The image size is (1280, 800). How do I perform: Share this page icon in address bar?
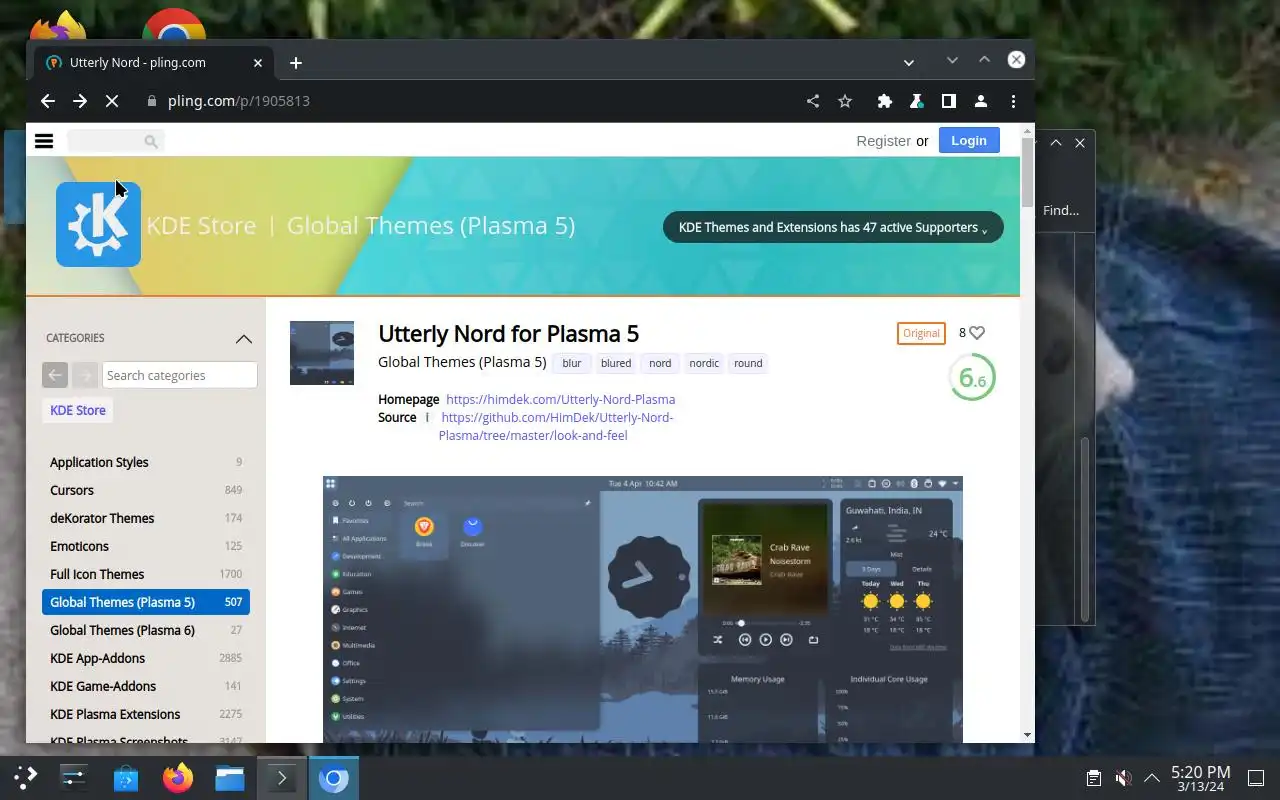click(x=813, y=101)
